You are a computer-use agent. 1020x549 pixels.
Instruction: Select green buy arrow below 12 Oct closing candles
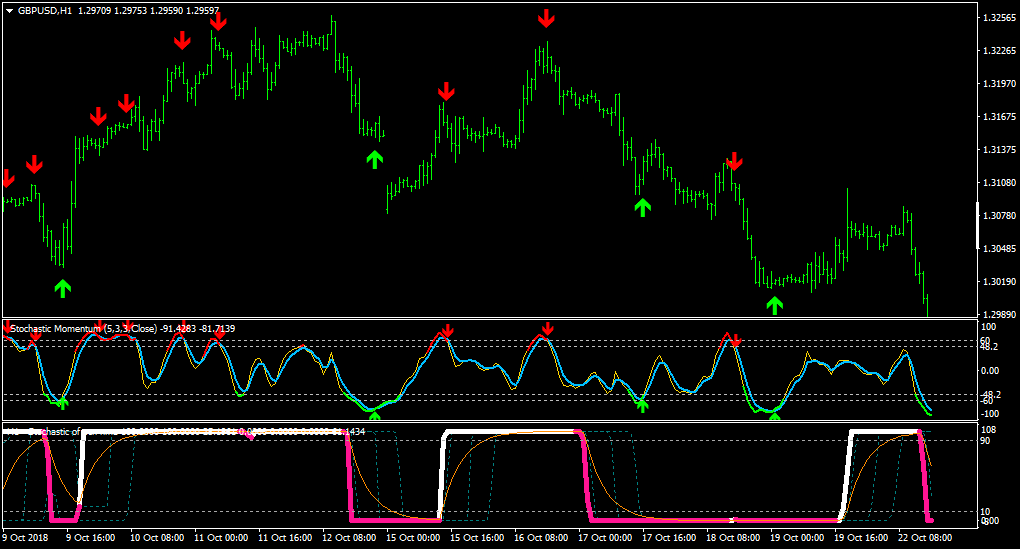click(x=374, y=159)
